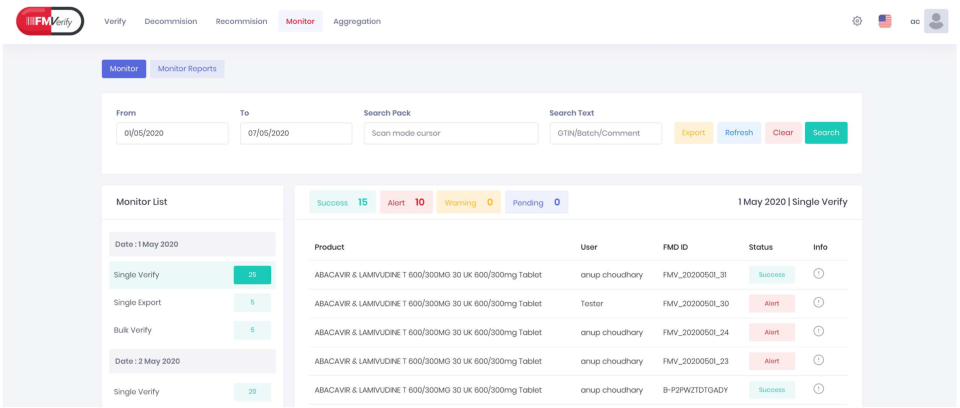The width and height of the screenshot is (960, 408).
Task: Click the 'Date : 2 May 2020' header
Action: [x=192, y=361]
